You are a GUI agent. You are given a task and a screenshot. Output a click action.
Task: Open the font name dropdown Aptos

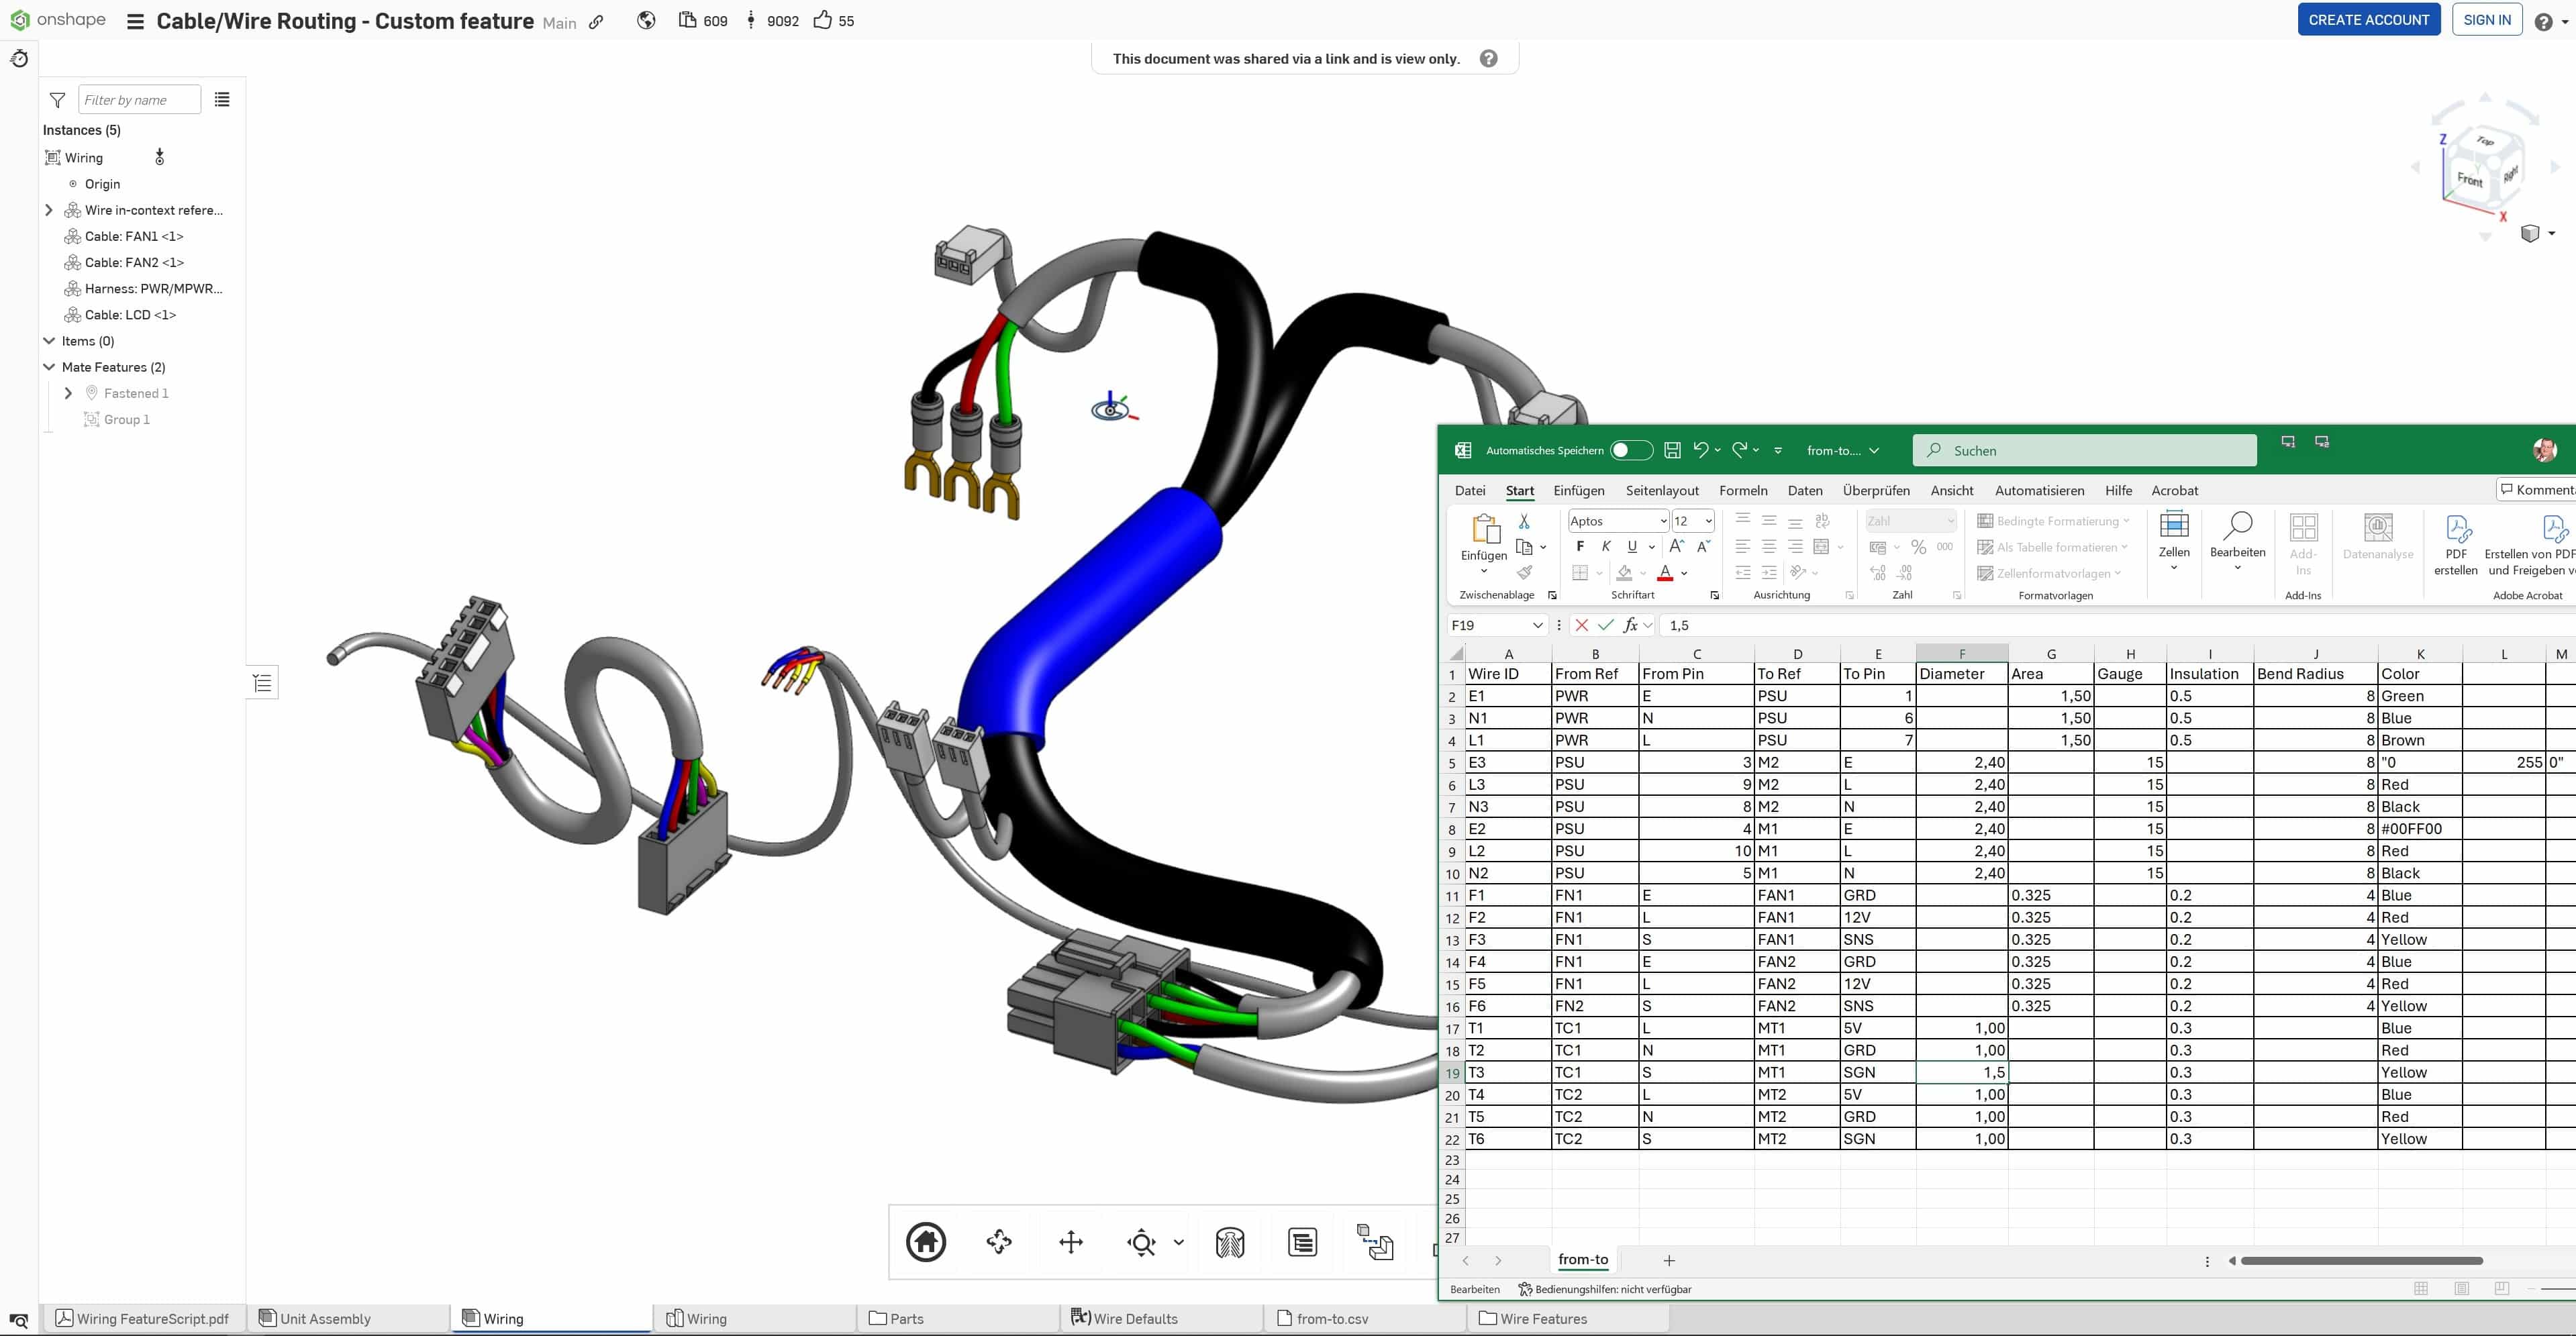(x=1663, y=521)
